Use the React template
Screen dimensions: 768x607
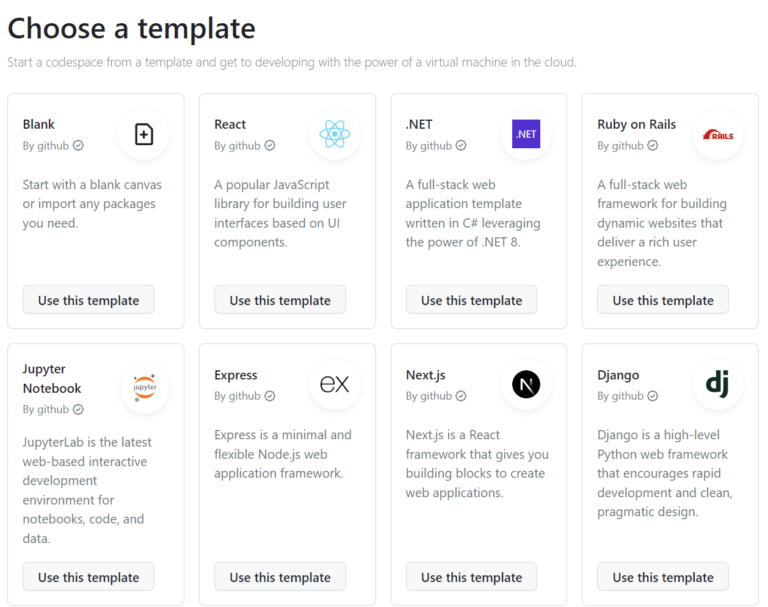pyautogui.click(x=280, y=300)
